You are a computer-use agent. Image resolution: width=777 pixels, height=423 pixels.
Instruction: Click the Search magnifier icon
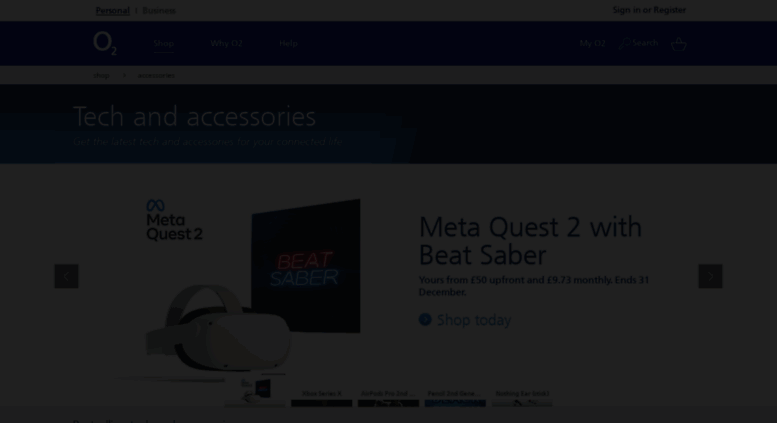(624, 44)
